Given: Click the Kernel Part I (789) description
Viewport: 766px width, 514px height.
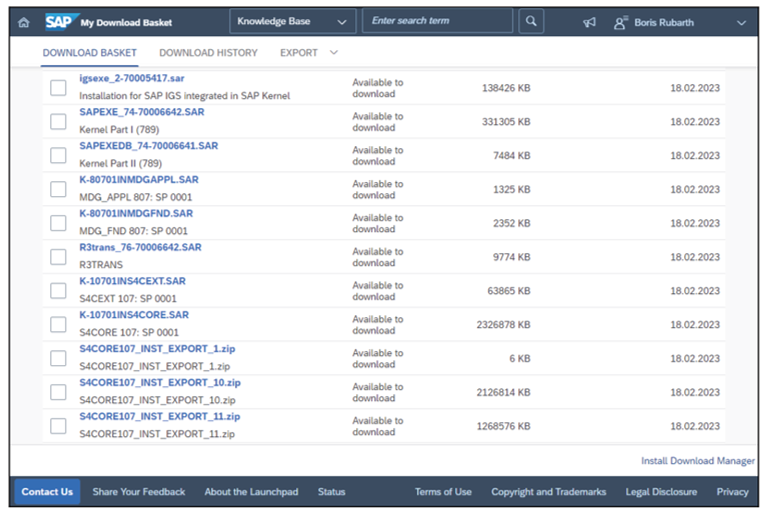Looking at the screenshot, I should click(x=119, y=129).
